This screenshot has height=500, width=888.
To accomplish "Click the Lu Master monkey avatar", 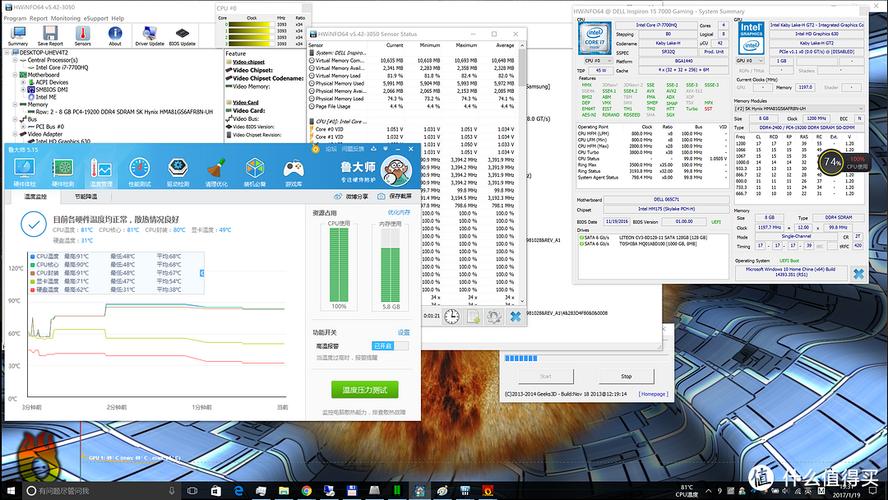I will pyautogui.click(x=396, y=170).
